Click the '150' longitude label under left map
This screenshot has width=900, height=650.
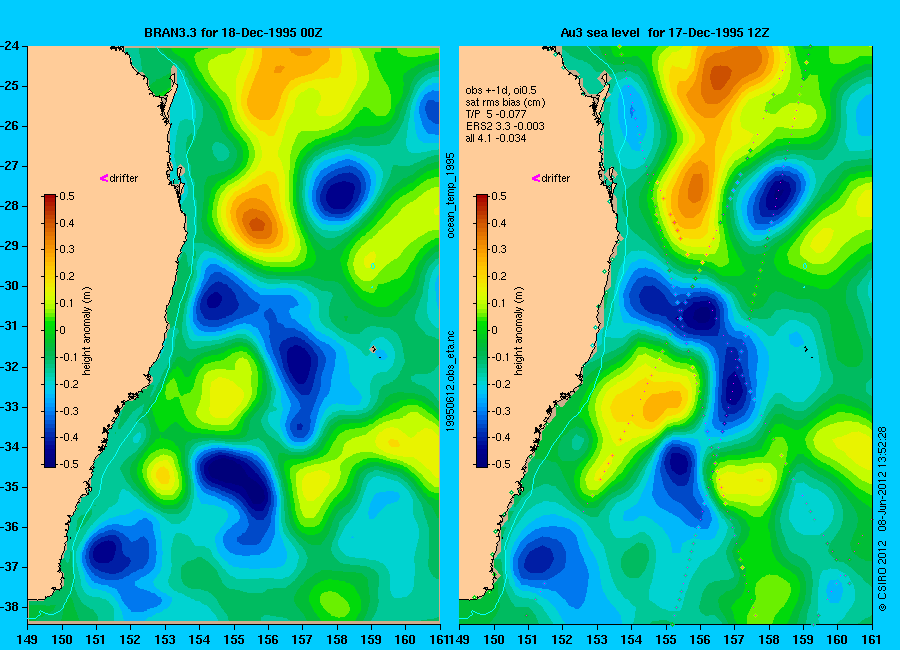[x=61, y=639]
